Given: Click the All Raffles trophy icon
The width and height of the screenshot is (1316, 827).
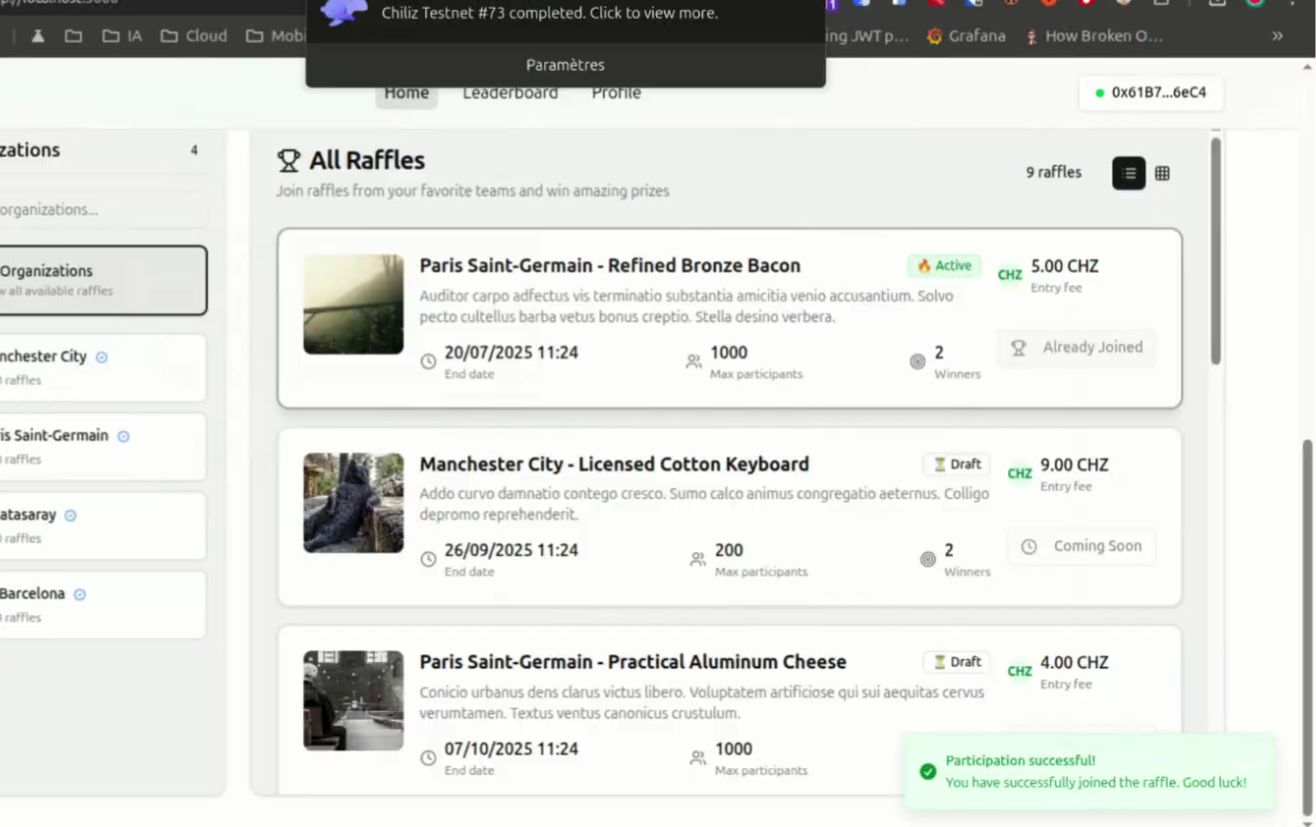Looking at the screenshot, I should (289, 160).
